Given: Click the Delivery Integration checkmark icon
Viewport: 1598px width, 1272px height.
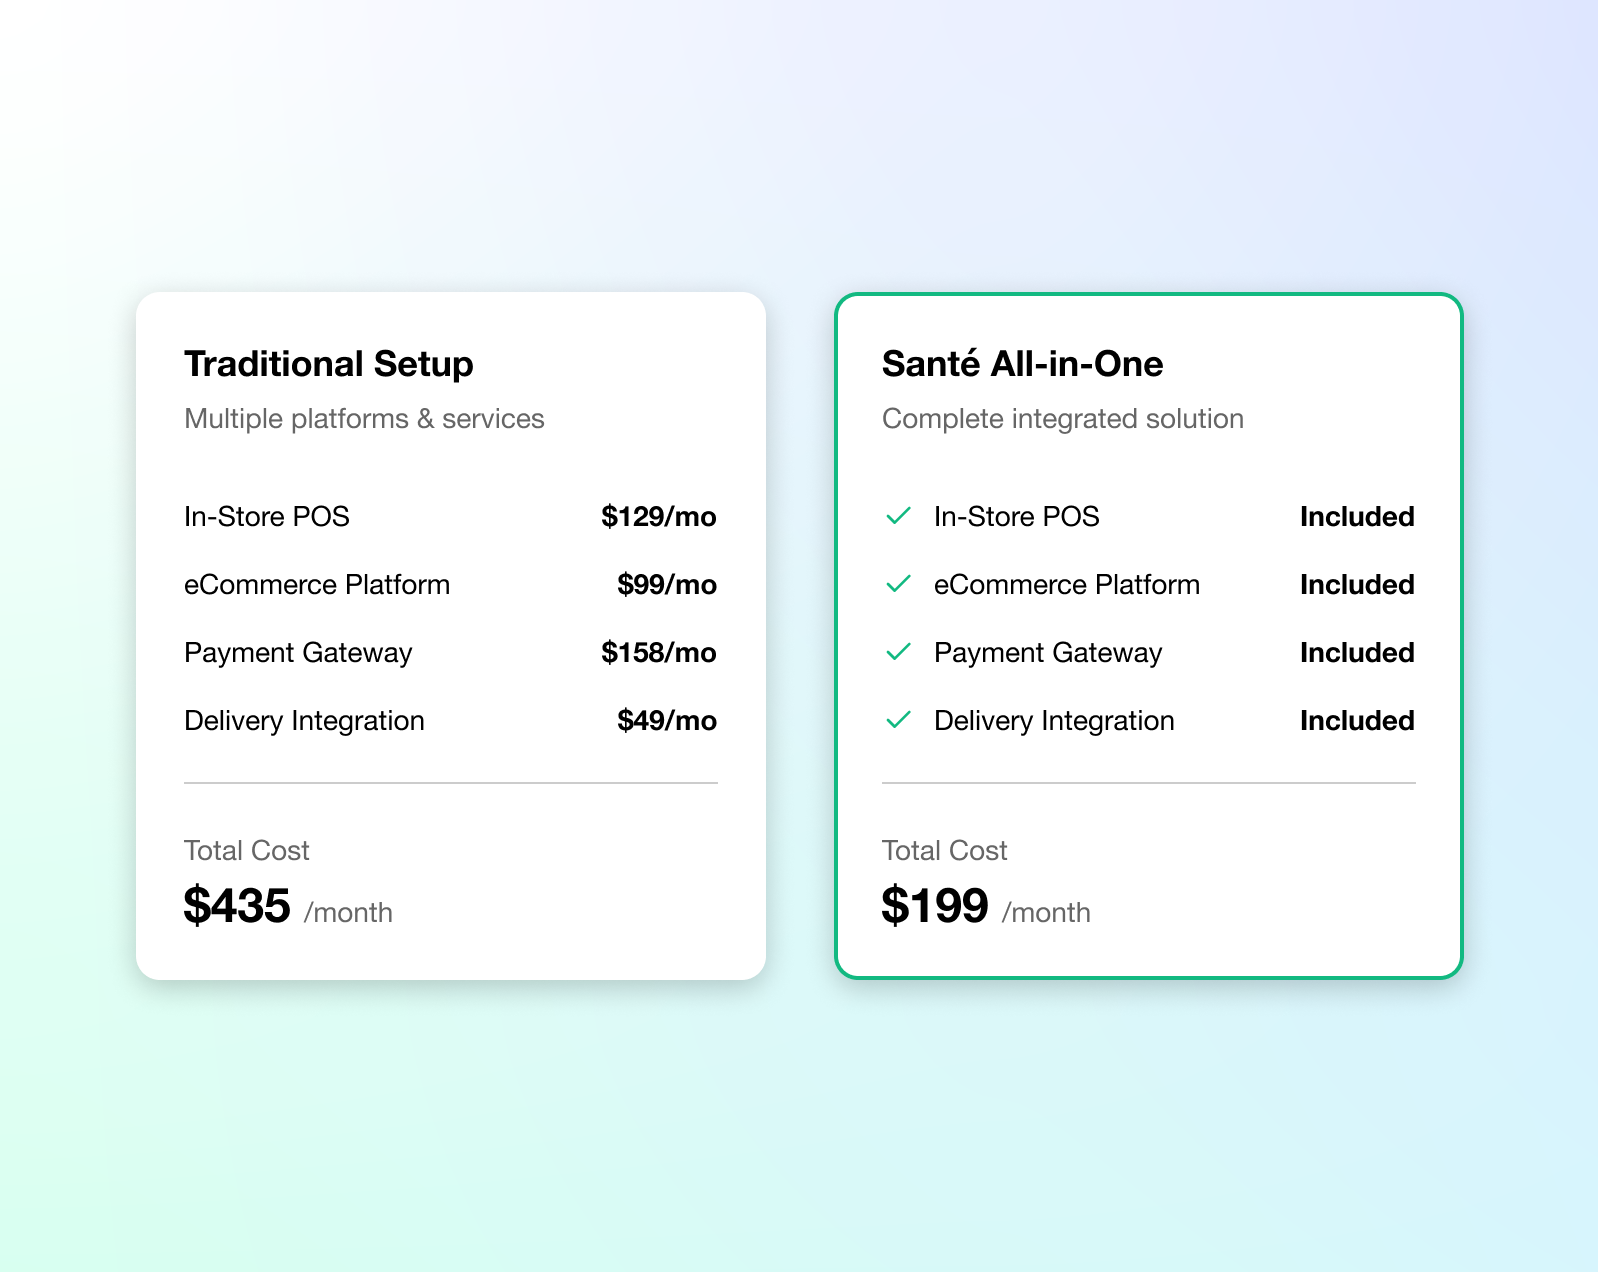Looking at the screenshot, I should [898, 720].
